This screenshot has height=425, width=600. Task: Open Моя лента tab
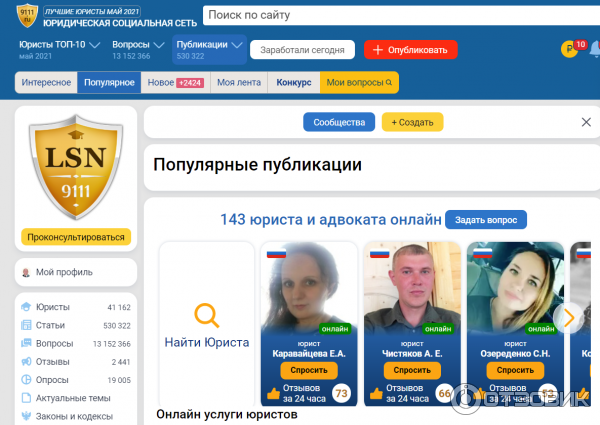tap(239, 82)
